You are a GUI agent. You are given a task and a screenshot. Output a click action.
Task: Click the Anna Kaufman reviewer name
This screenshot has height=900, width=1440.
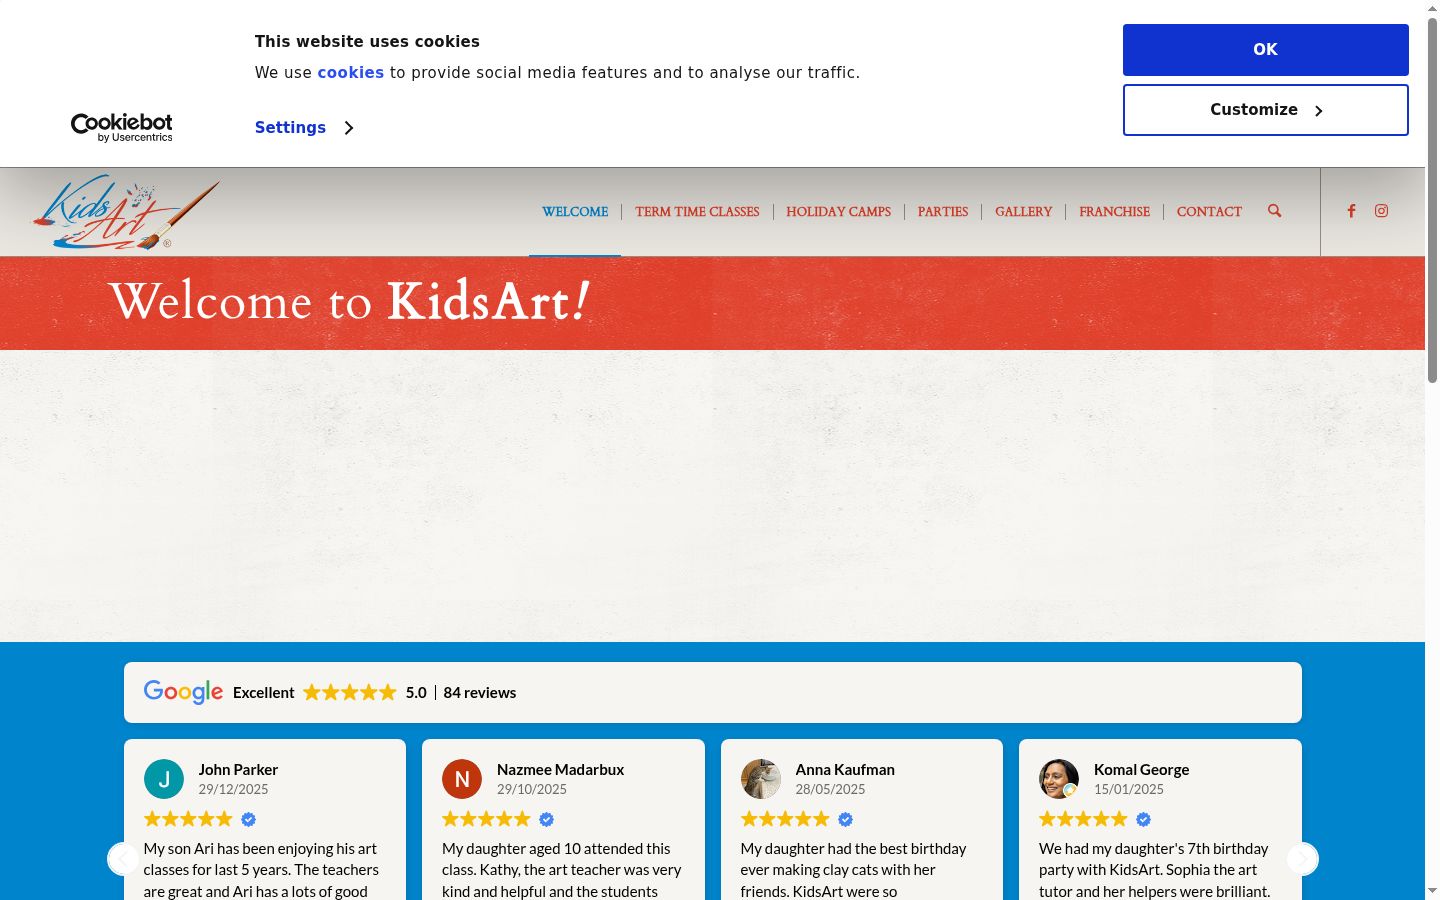pos(845,770)
